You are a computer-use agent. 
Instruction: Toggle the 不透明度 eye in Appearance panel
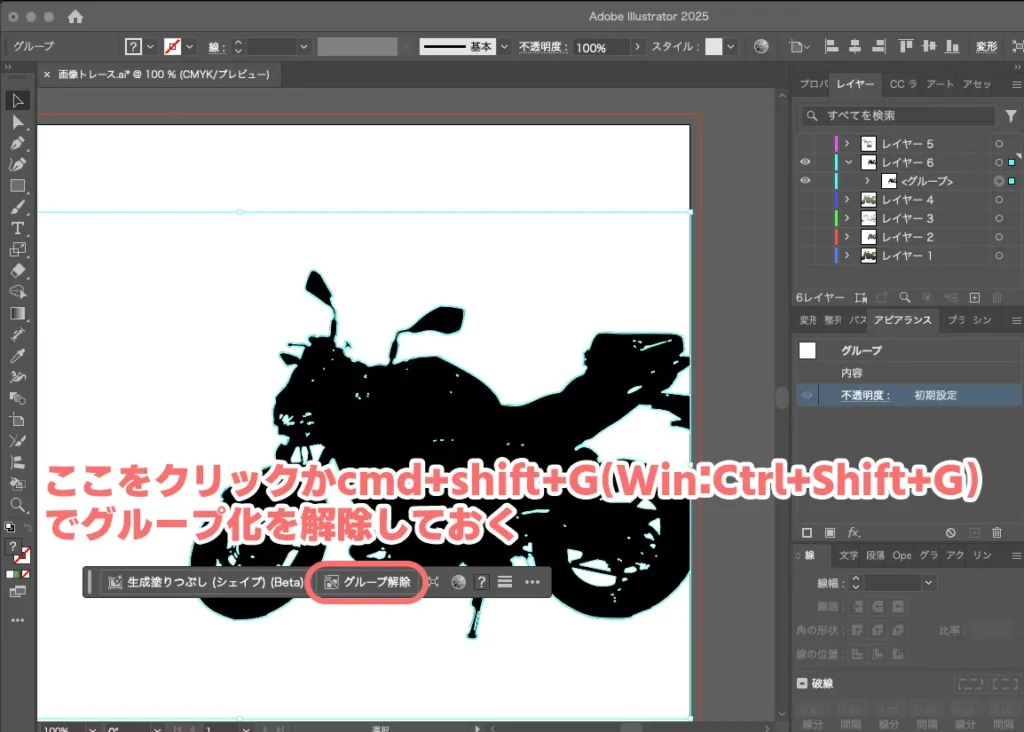pos(807,396)
